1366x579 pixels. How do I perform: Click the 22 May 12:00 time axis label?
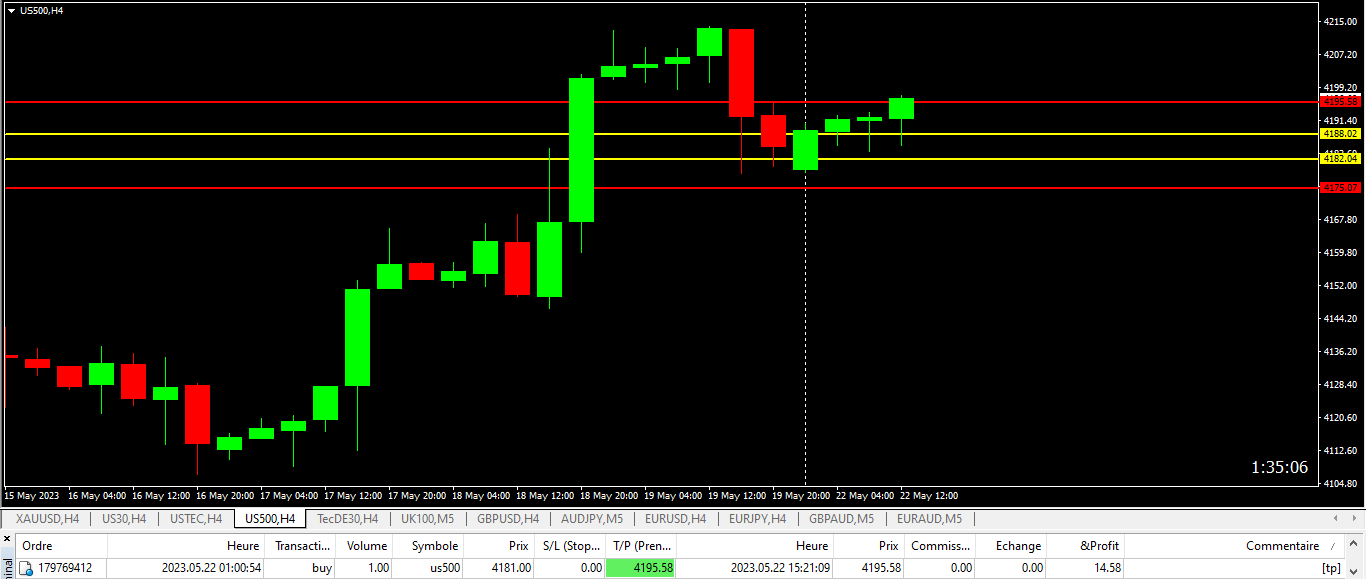click(x=929, y=495)
